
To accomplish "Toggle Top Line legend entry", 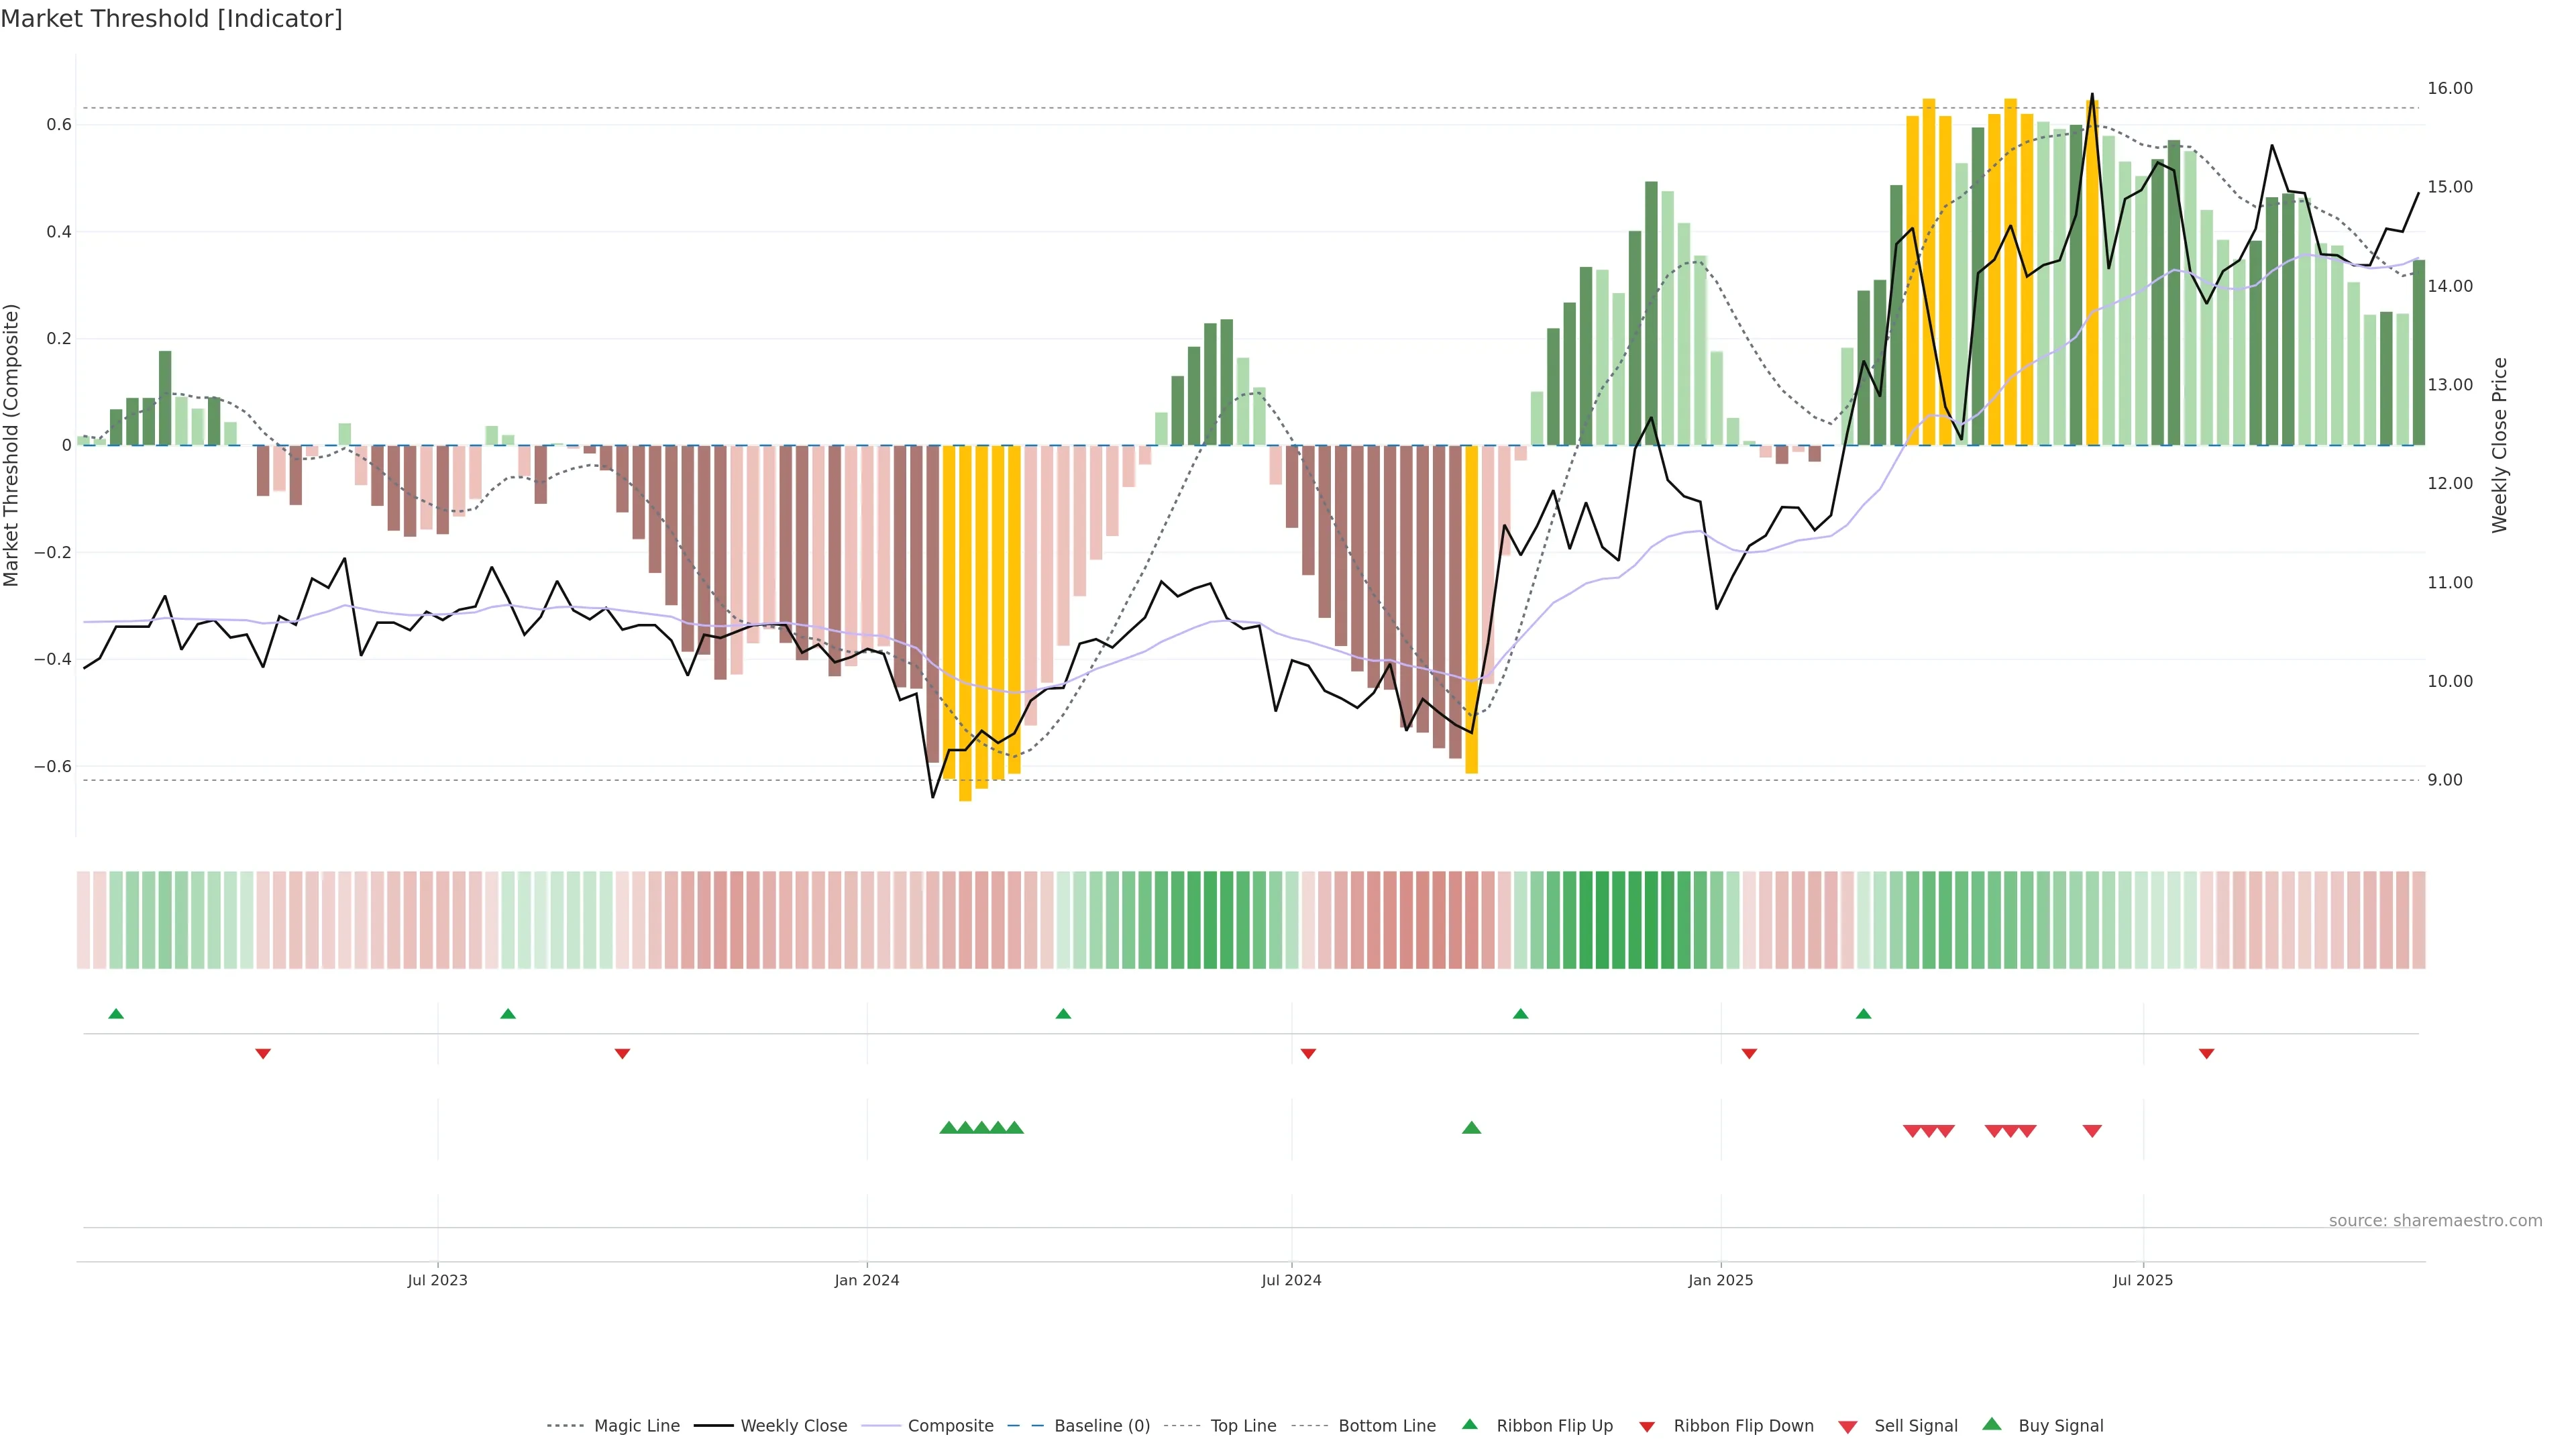I will pos(1243,1426).
